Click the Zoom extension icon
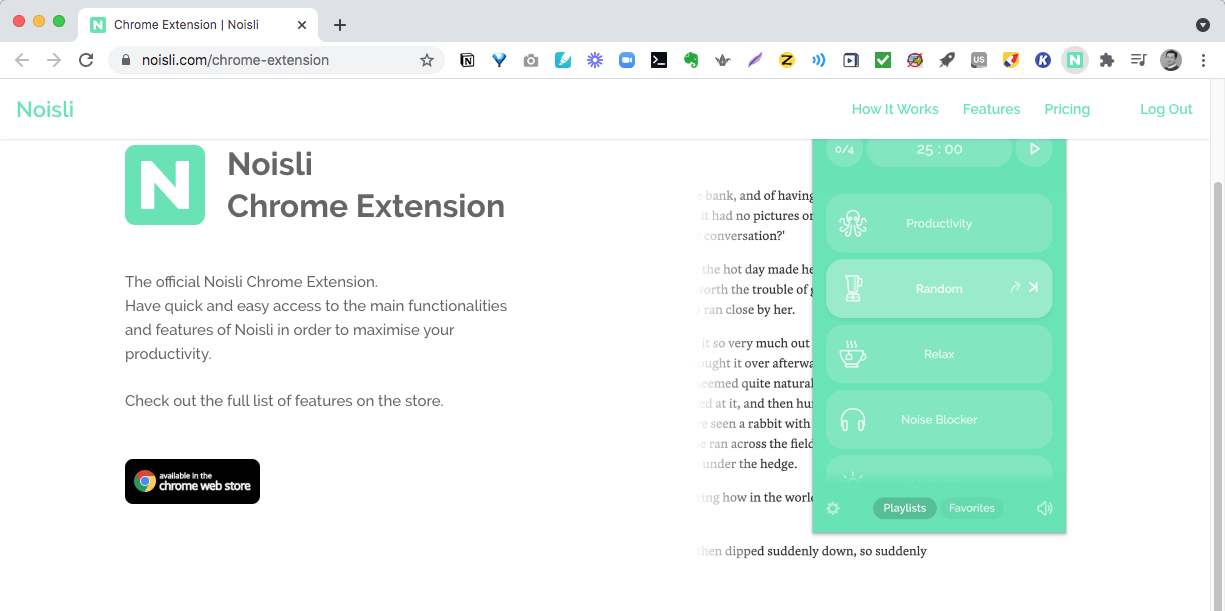1225x611 pixels. pyautogui.click(x=627, y=60)
